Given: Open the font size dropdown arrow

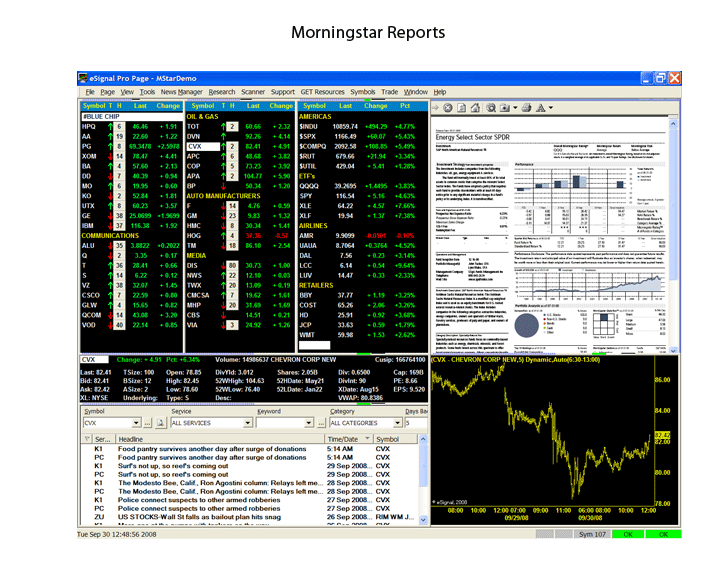Looking at the screenshot, I should coord(551,108).
